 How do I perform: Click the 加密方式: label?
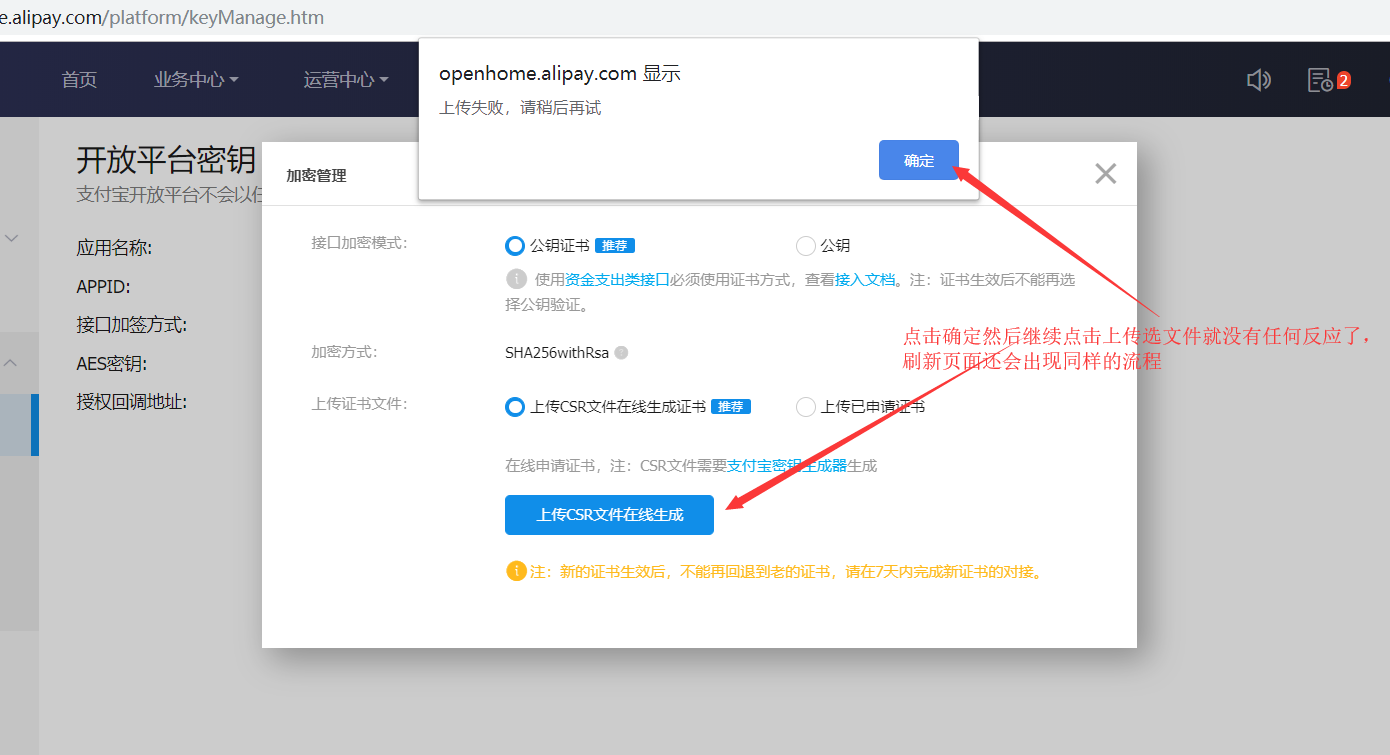(343, 352)
